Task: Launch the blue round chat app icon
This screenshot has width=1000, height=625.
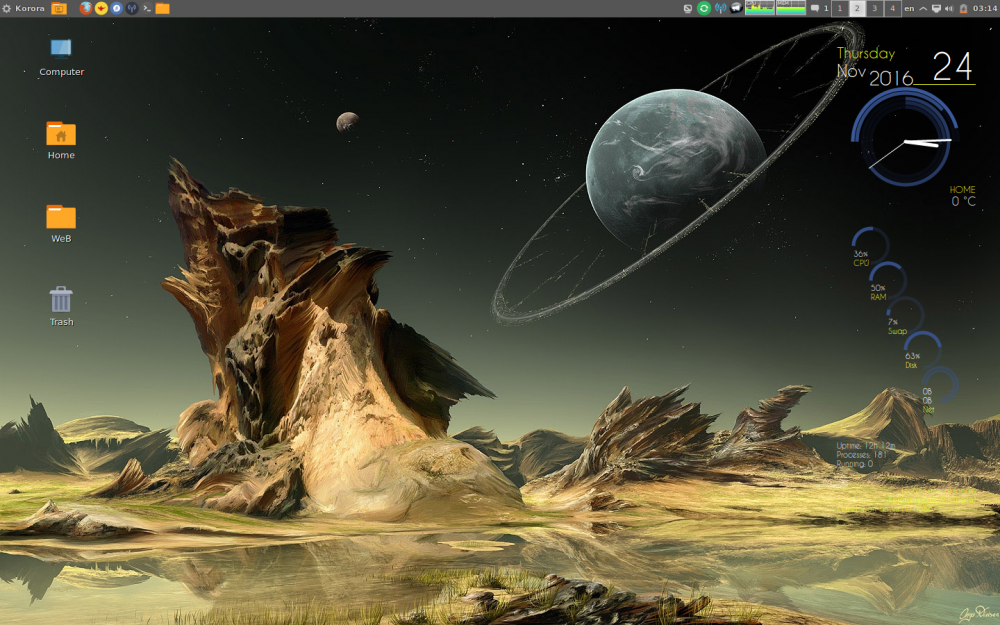Action: (x=116, y=8)
